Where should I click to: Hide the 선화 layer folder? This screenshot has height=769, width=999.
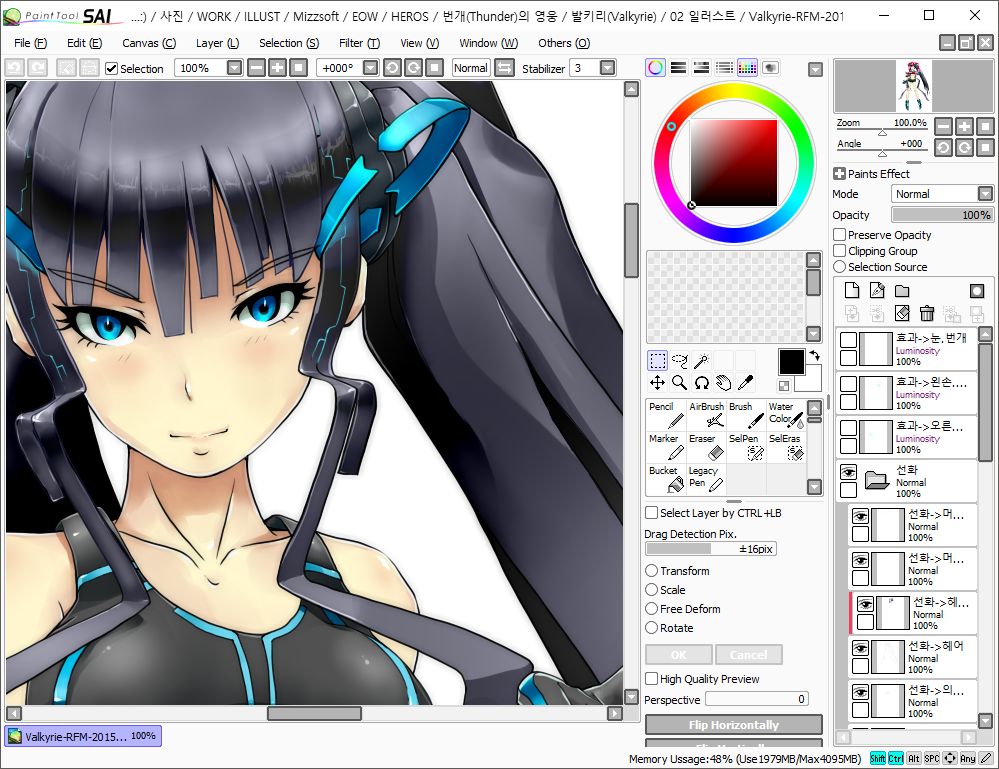pos(849,472)
